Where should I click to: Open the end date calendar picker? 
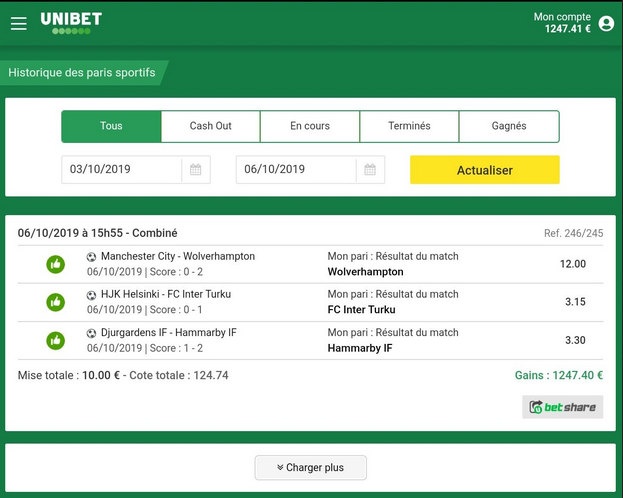tap(370, 170)
